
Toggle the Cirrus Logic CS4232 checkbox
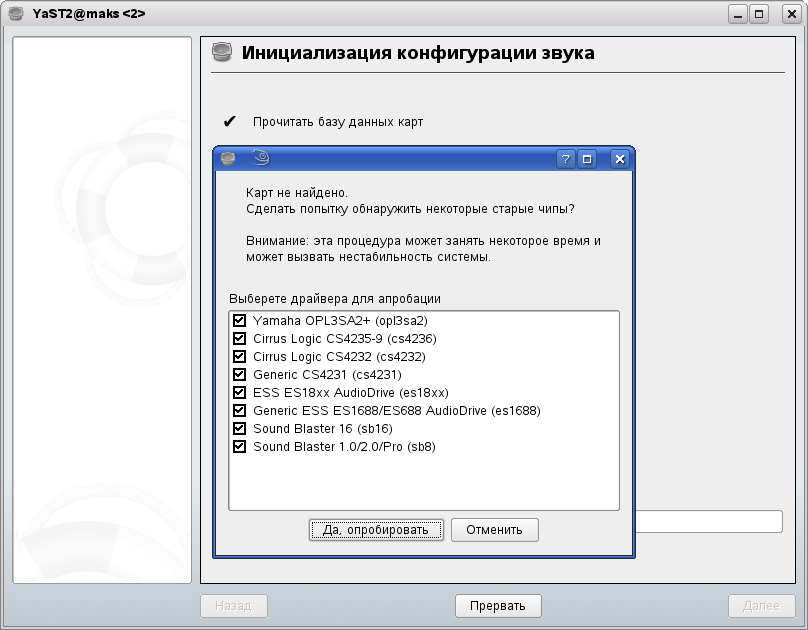[x=238, y=356]
